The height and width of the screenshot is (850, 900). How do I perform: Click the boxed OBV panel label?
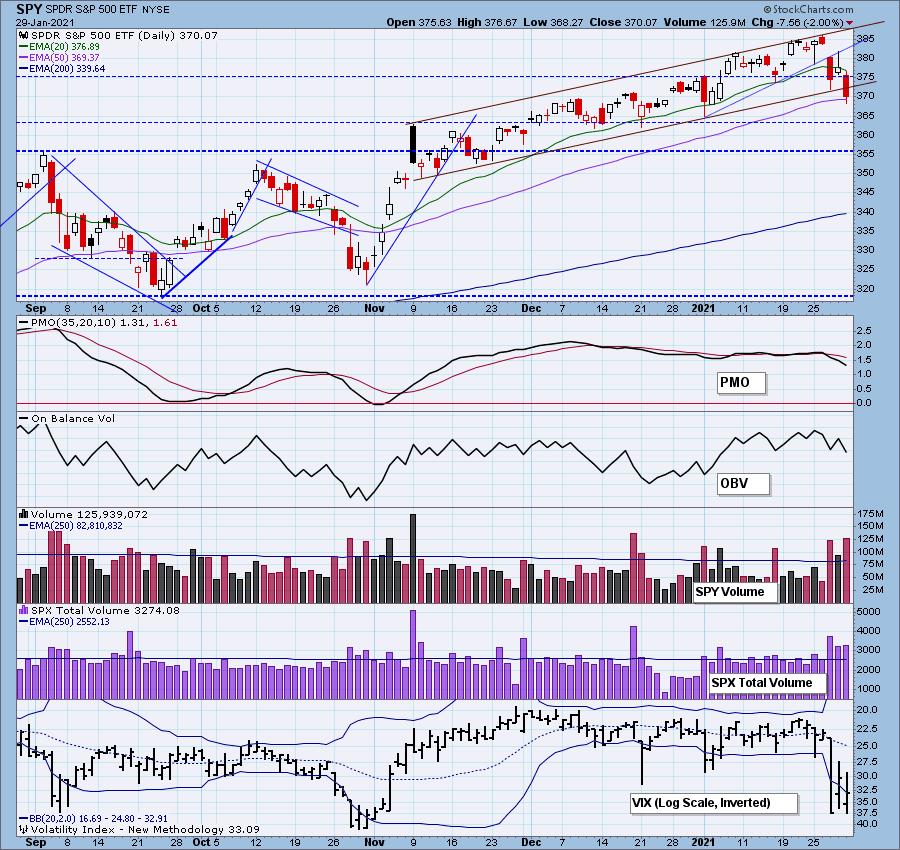(x=743, y=483)
